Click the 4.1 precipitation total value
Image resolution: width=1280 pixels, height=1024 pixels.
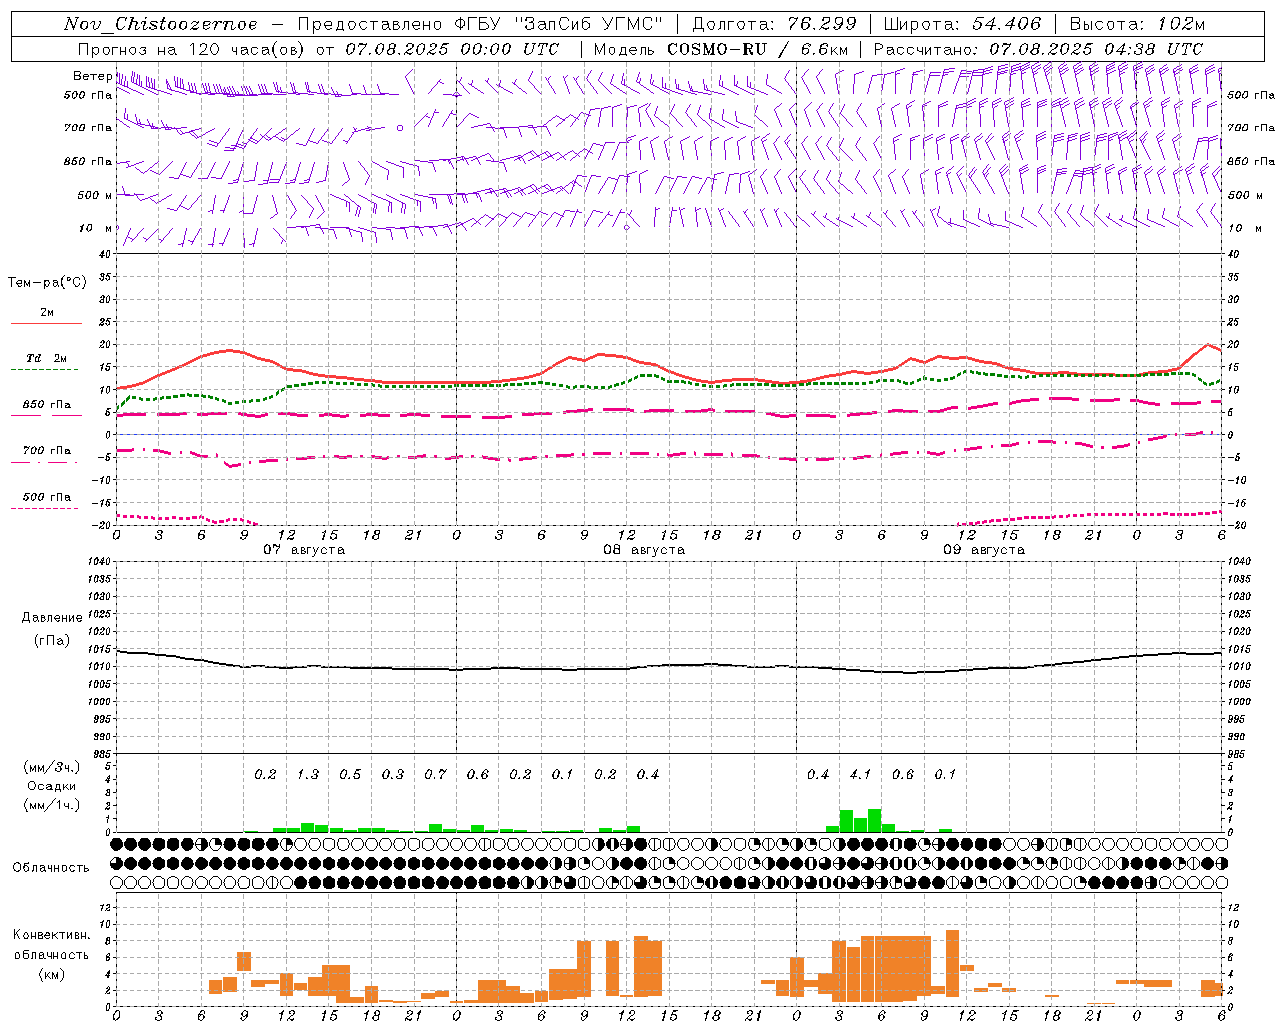tap(860, 774)
